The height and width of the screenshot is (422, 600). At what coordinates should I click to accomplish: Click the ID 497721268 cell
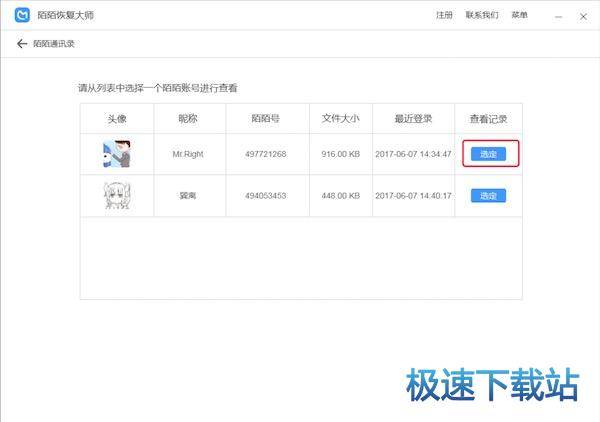tap(266, 154)
